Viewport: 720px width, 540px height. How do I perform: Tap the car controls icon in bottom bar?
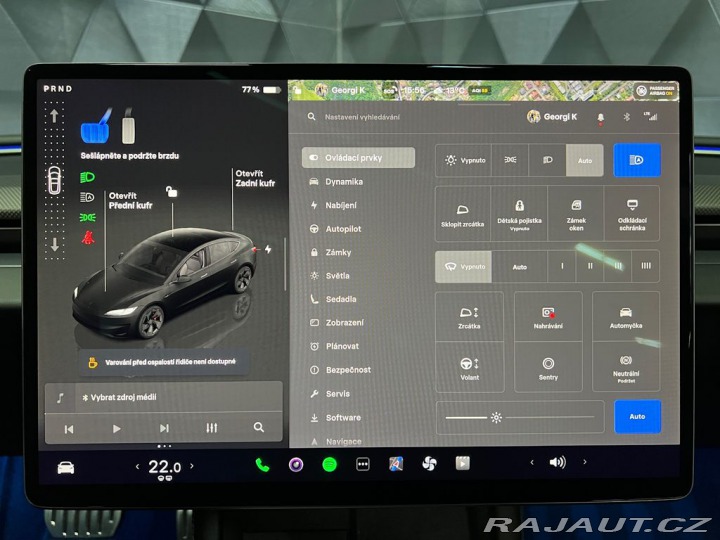click(66, 468)
